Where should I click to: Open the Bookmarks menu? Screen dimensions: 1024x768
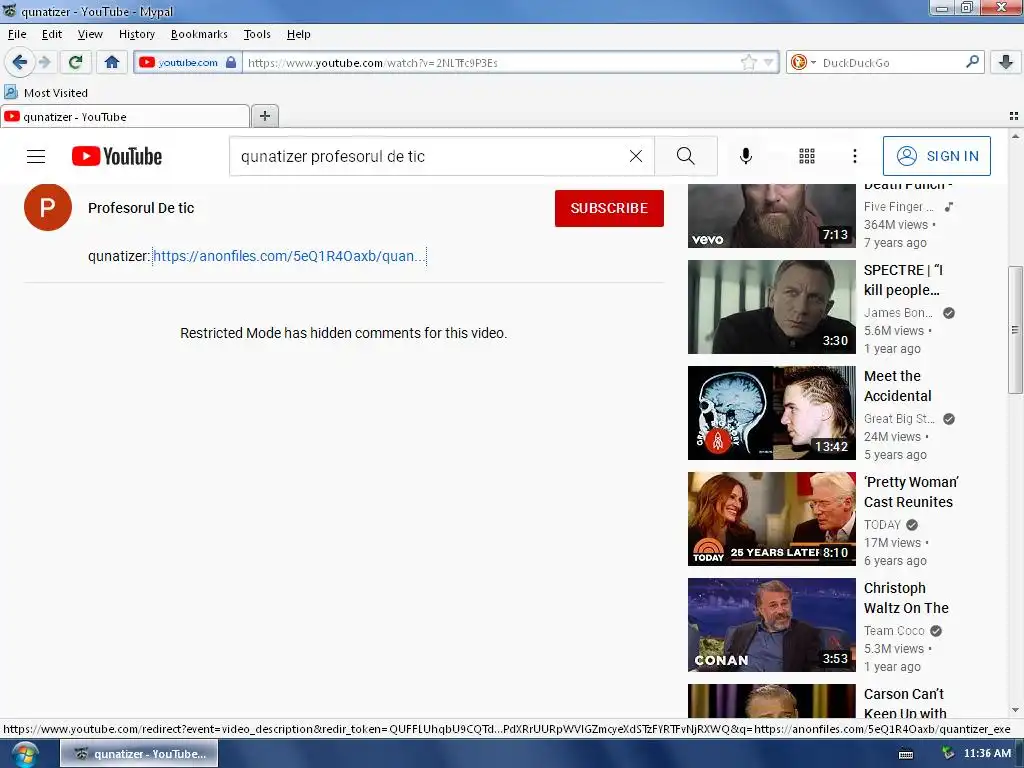199,35
